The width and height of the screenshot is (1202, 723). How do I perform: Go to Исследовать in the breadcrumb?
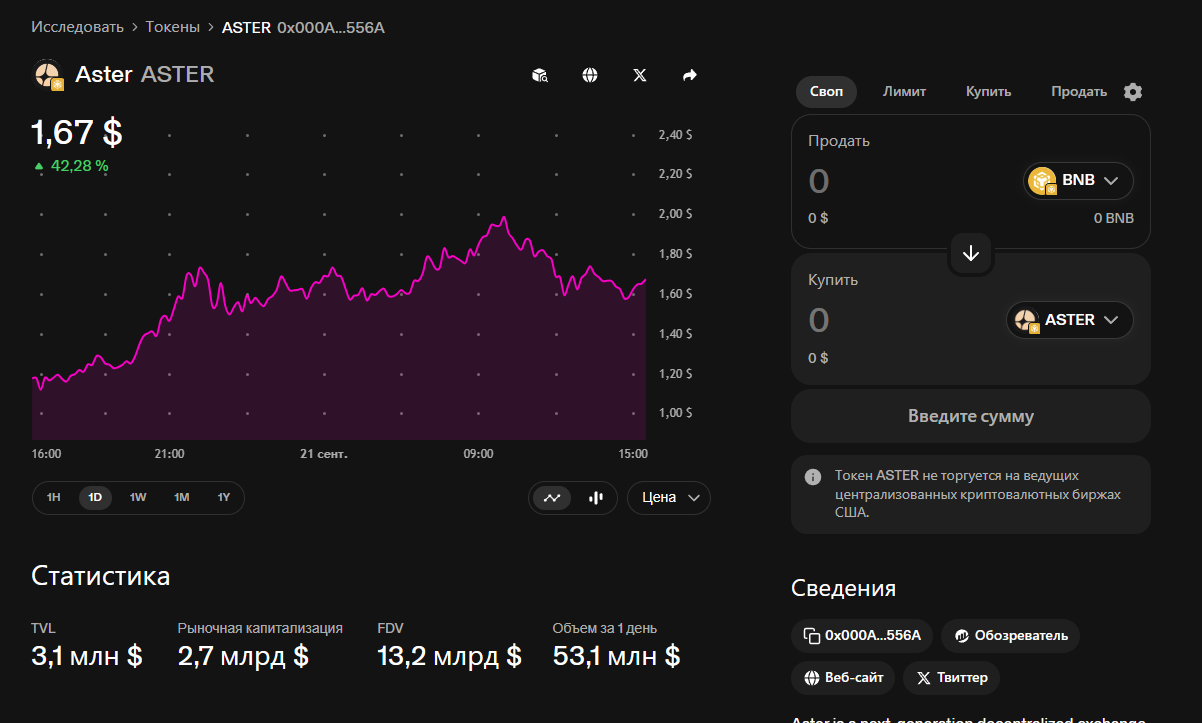[77, 27]
